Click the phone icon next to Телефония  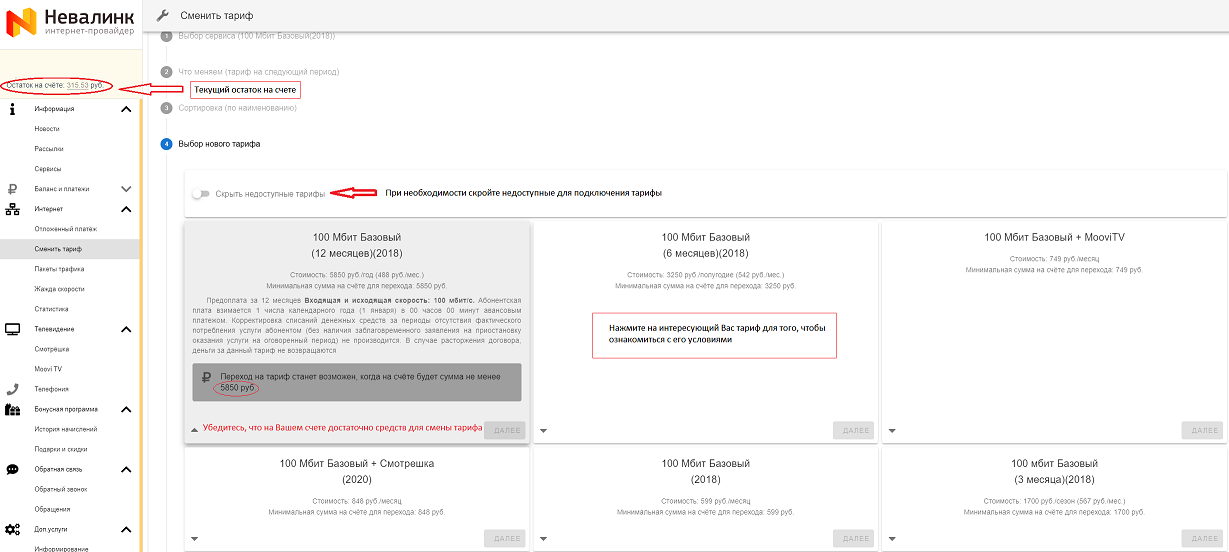tap(12, 389)
